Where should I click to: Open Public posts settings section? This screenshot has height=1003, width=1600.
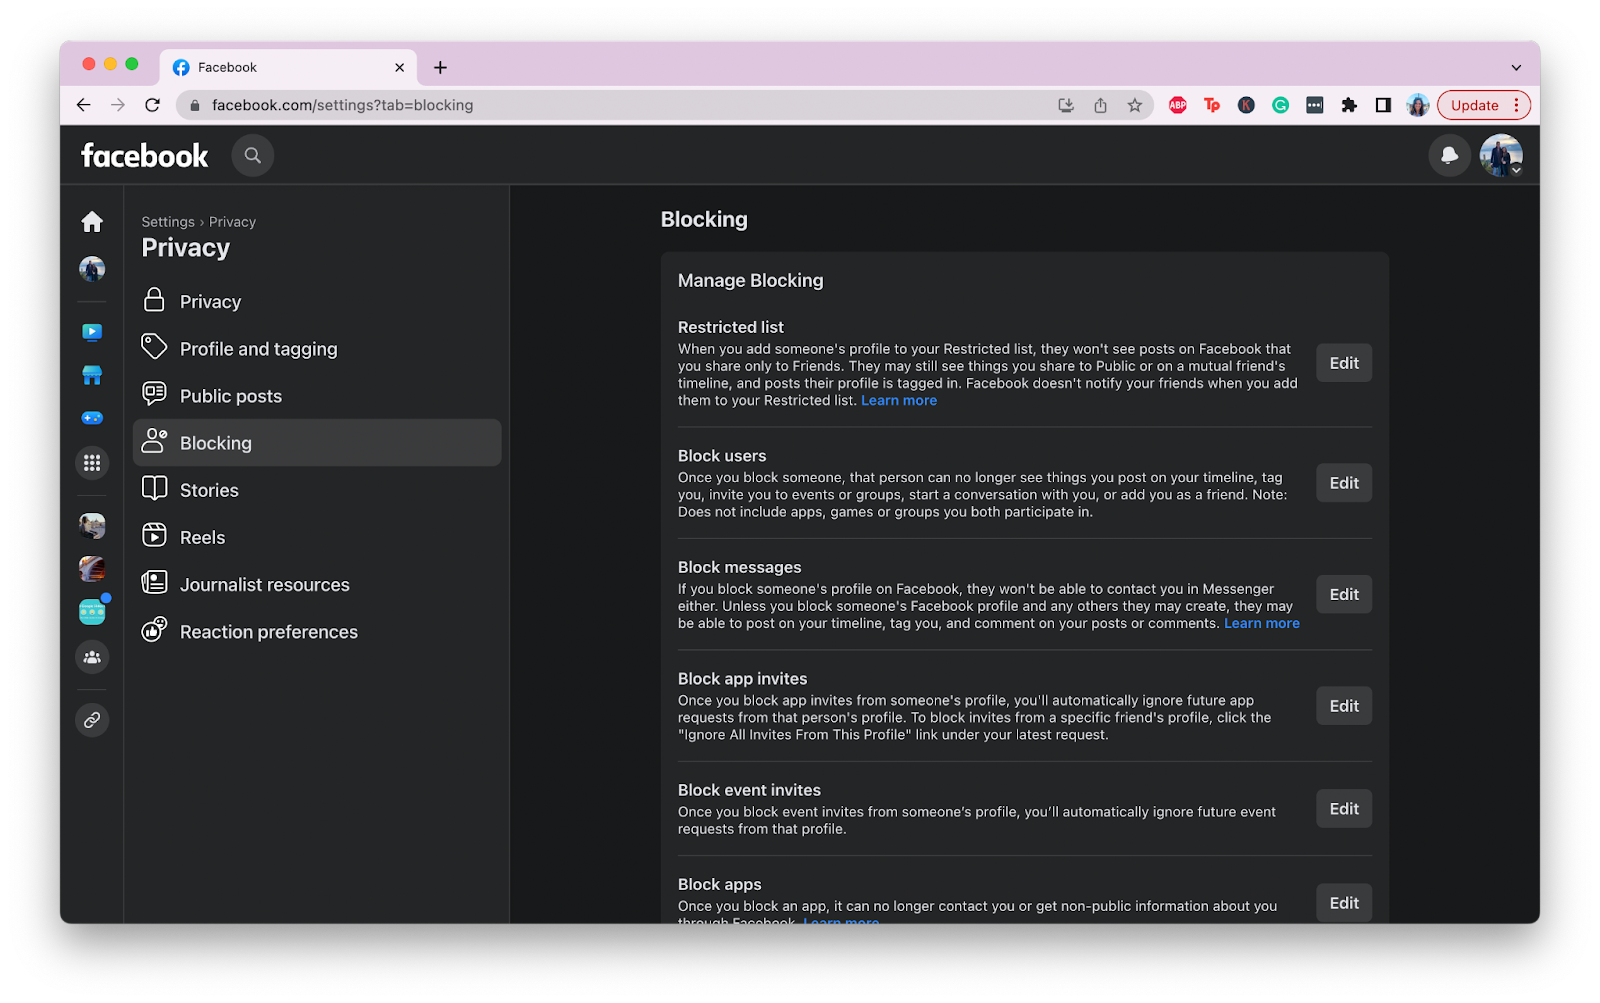coord(230,396)
